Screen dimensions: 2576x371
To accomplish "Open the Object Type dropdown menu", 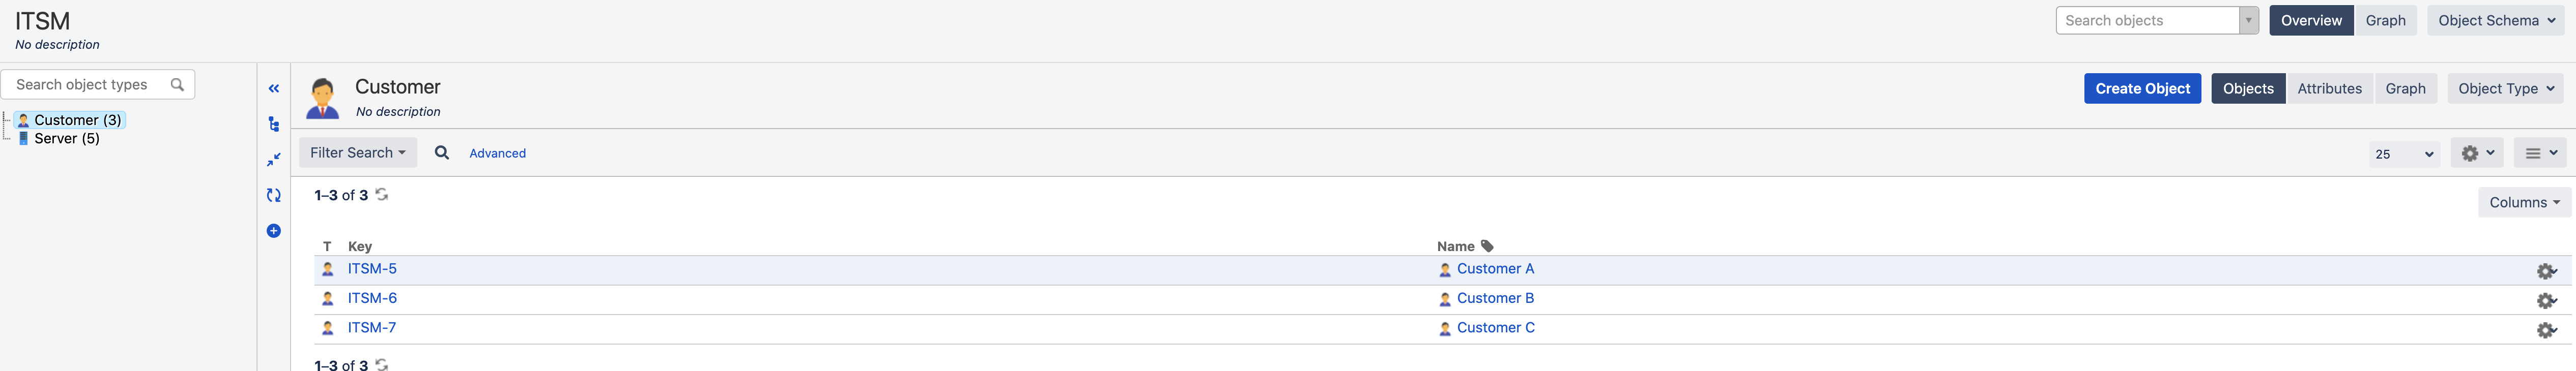I will [x=2506, y=89].
